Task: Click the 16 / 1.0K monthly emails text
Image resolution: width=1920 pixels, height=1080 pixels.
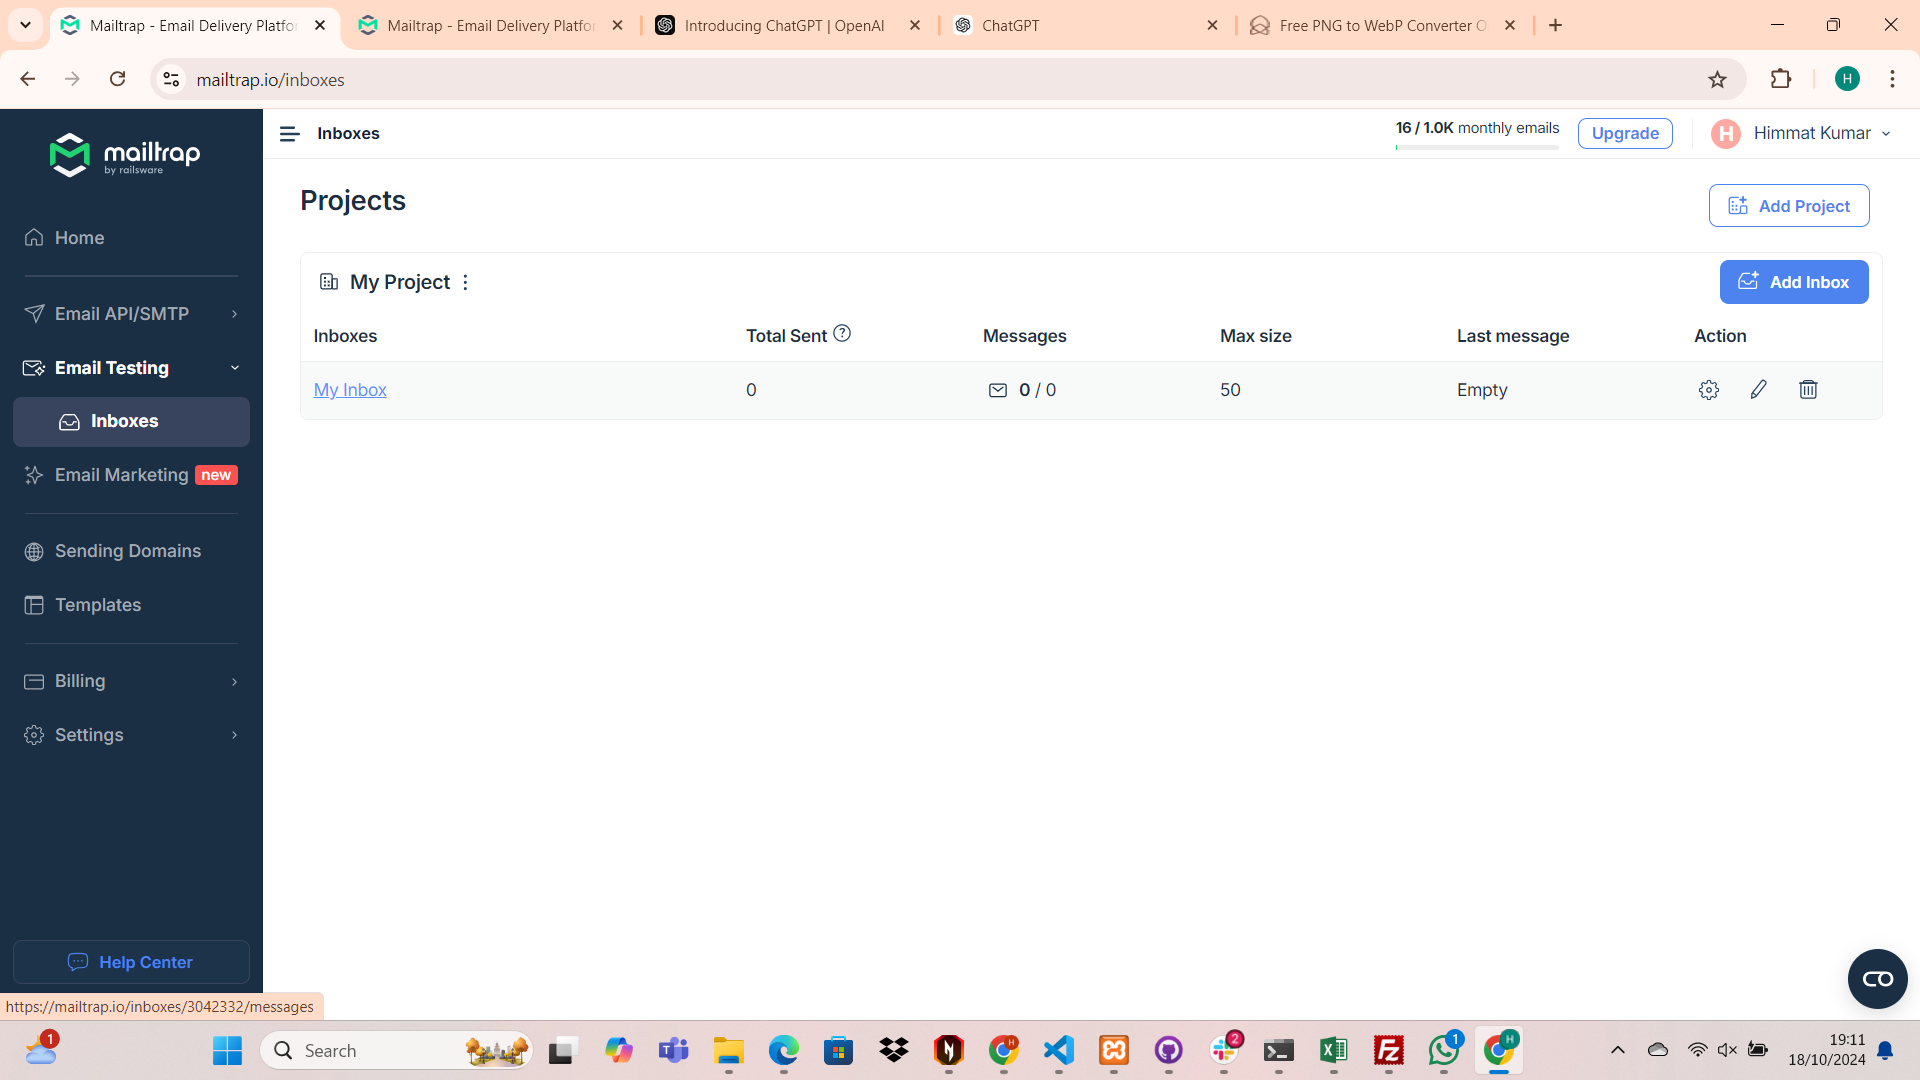Action: 1477,128
